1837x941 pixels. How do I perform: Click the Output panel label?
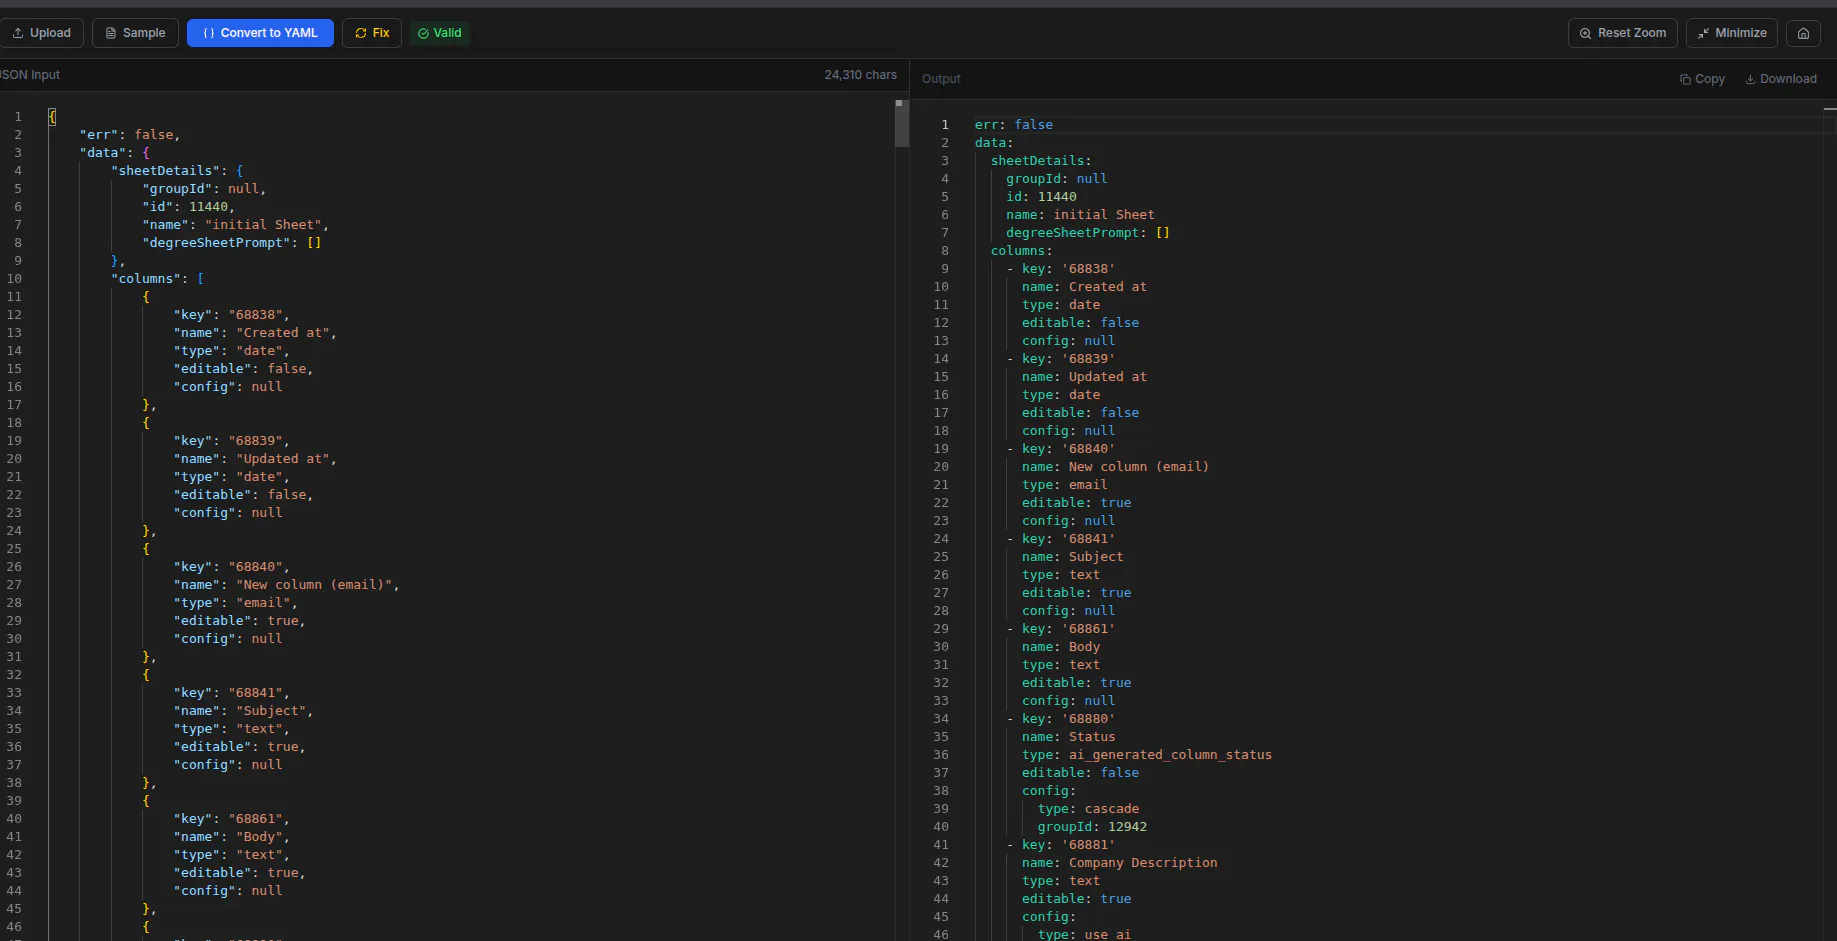click(941, 79)
